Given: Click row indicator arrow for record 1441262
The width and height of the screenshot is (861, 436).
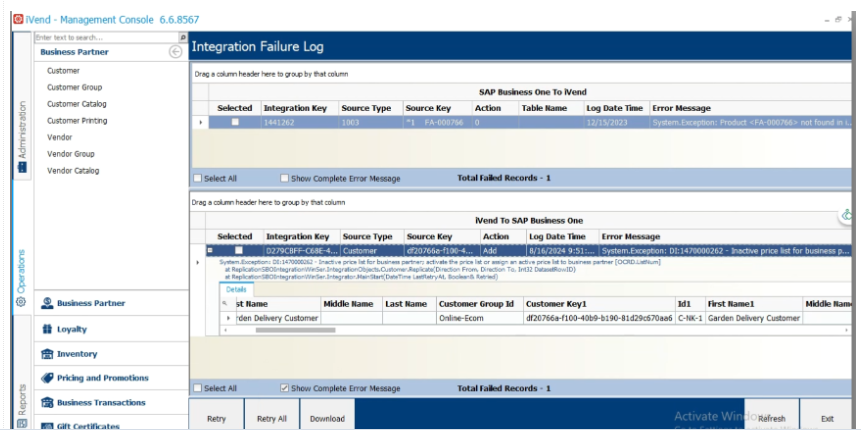Looking at the screenshot, I should click(200, 122).
